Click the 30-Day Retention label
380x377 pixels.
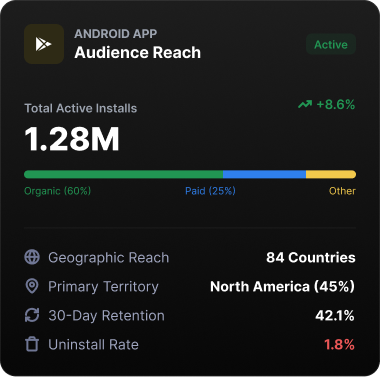pos(106,316)
